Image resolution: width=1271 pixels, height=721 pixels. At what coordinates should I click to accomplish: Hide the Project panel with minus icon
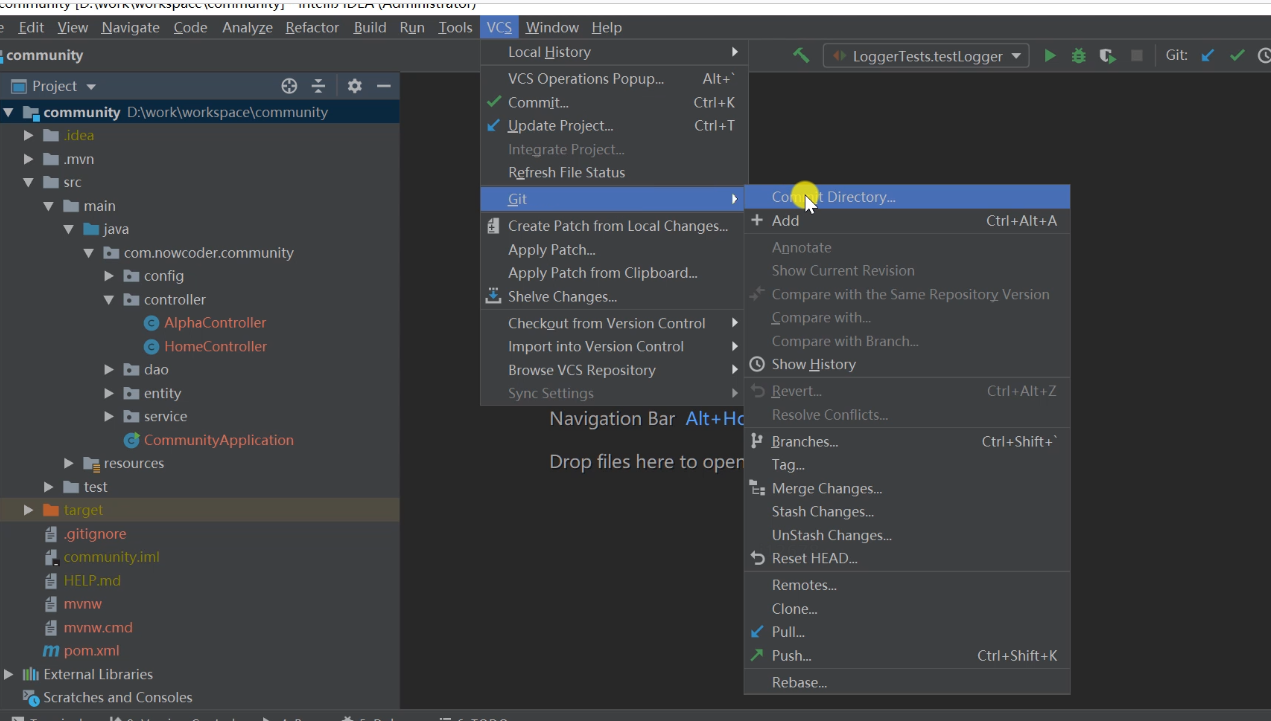383,86
